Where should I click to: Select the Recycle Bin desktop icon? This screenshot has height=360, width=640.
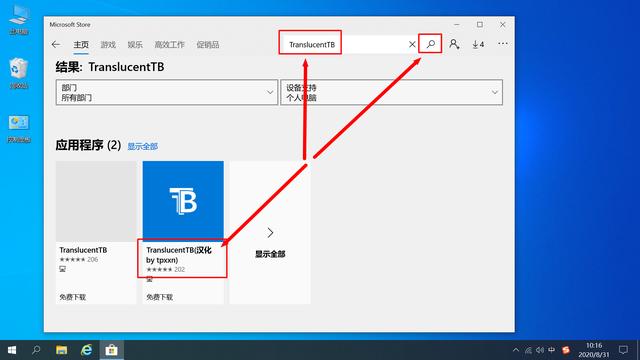coord(19,73)
